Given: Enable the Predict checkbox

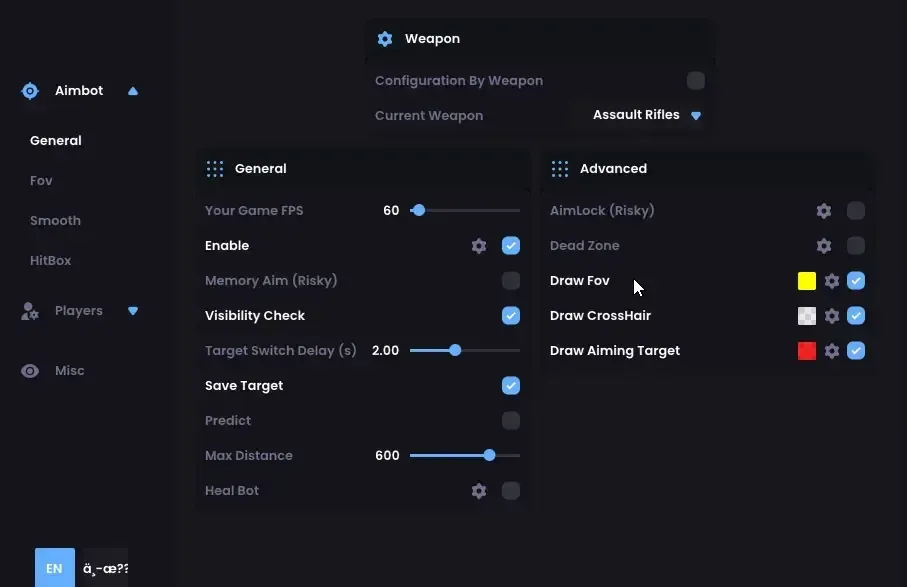Looking at the screenshot, I should click(x=511, y=420).
